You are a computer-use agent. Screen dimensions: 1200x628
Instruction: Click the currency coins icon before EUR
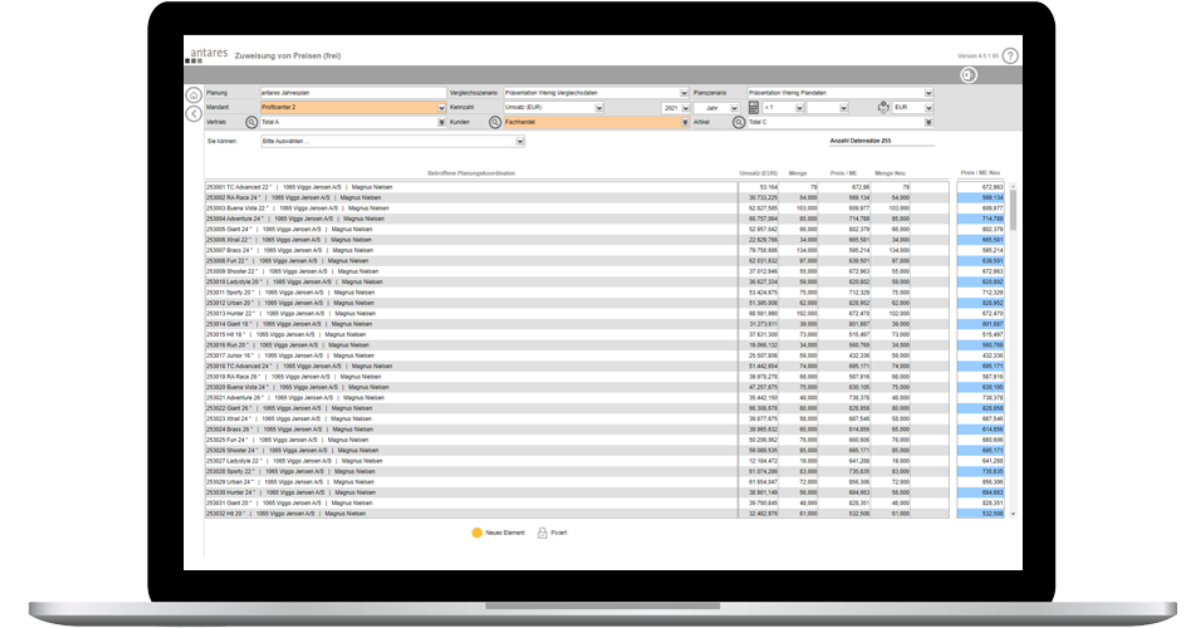[883, 107]
